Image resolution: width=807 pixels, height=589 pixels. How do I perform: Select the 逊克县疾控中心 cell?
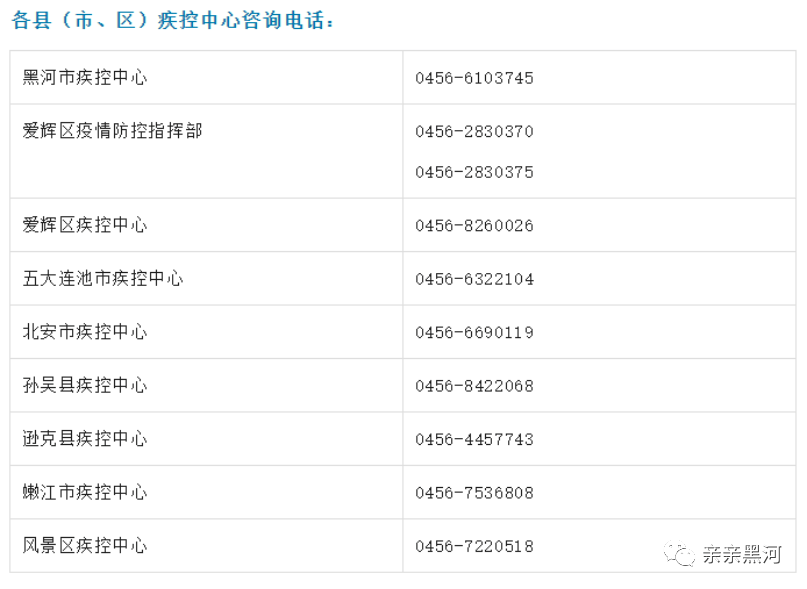pos(85,439)
